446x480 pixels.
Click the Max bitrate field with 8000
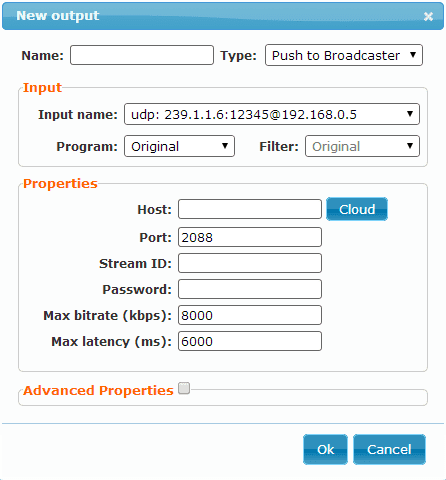(x=250, y=315)
